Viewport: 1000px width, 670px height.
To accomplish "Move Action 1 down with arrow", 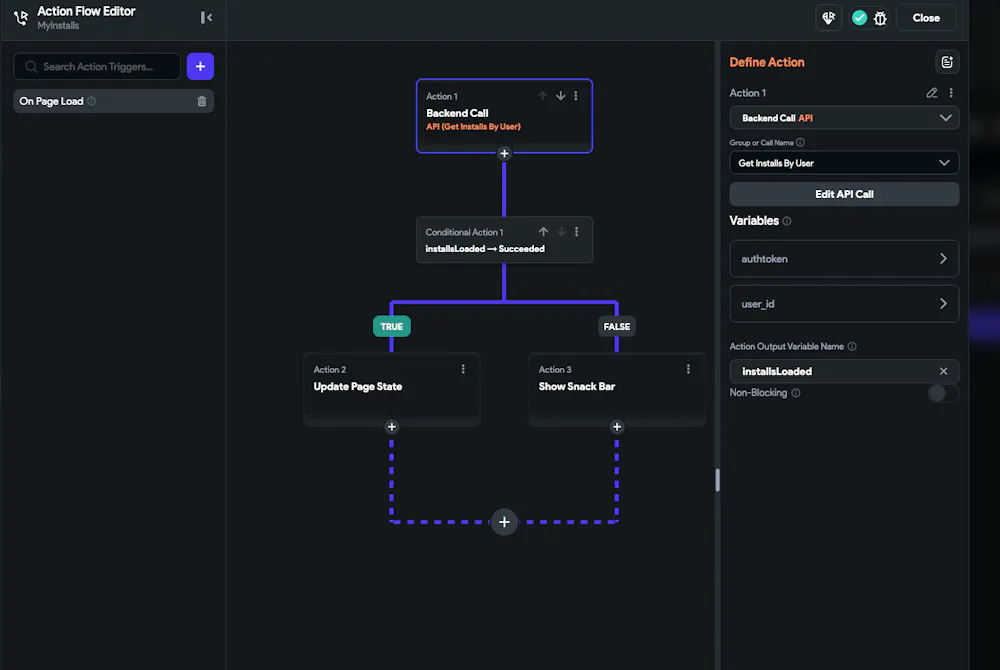I will click(561, 96).
